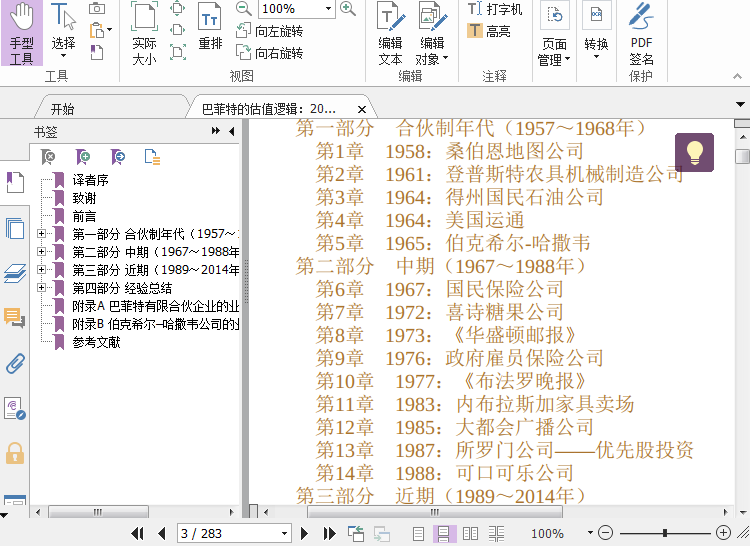Open the Security lock side panel
The height and width of the screenshot is (546, 750).
point(15,453)
